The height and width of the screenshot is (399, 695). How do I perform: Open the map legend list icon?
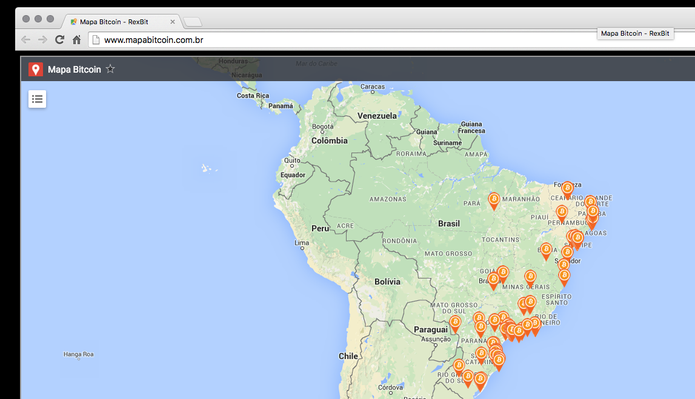pos(37,99)
